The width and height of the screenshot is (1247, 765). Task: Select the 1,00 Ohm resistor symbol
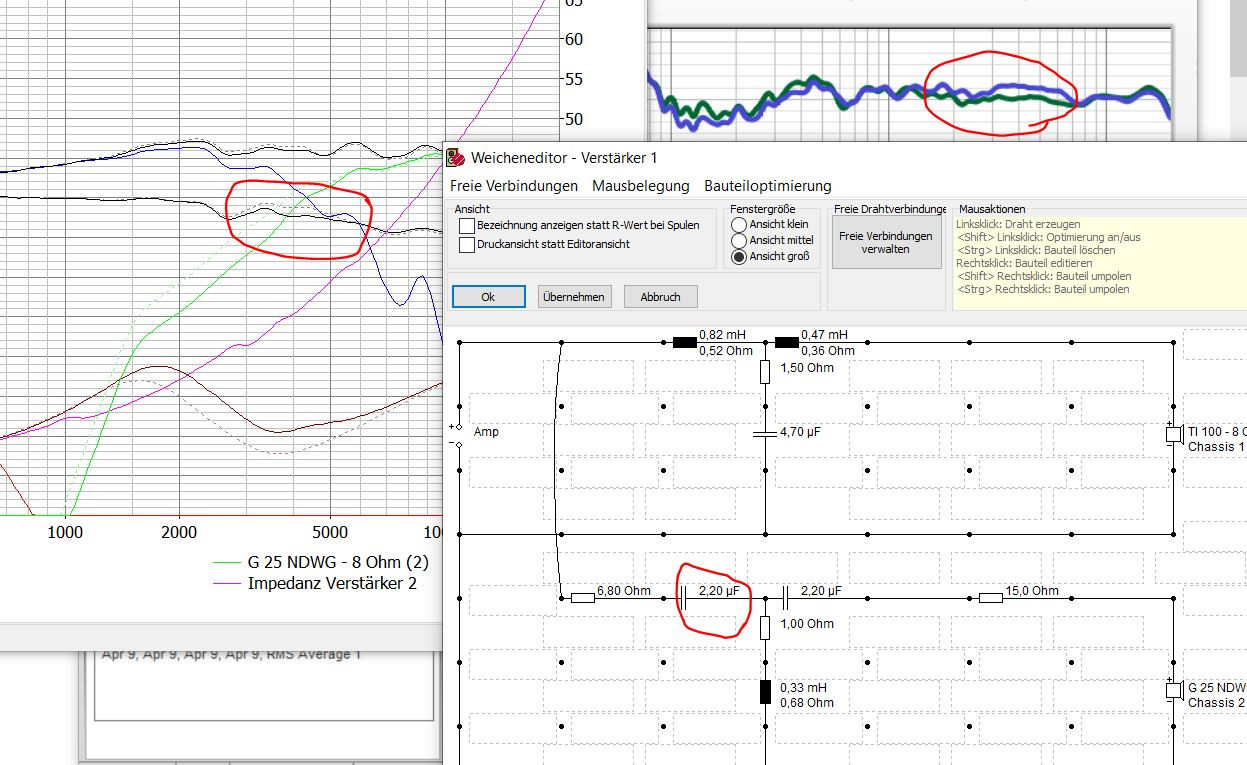(765, 628)
